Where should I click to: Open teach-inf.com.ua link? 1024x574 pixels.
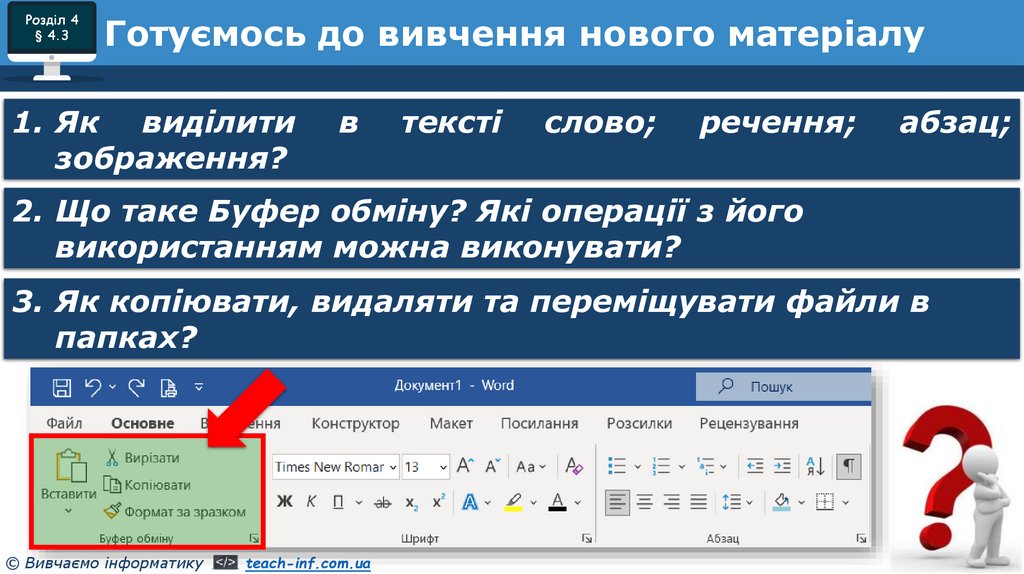coord(308,563)
